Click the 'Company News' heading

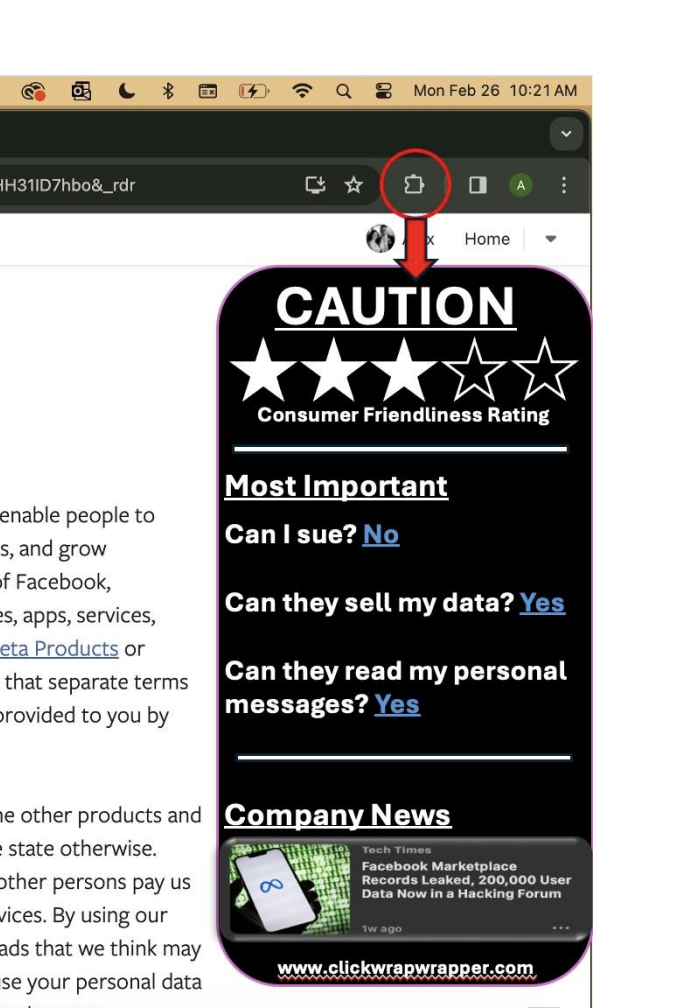338,815
